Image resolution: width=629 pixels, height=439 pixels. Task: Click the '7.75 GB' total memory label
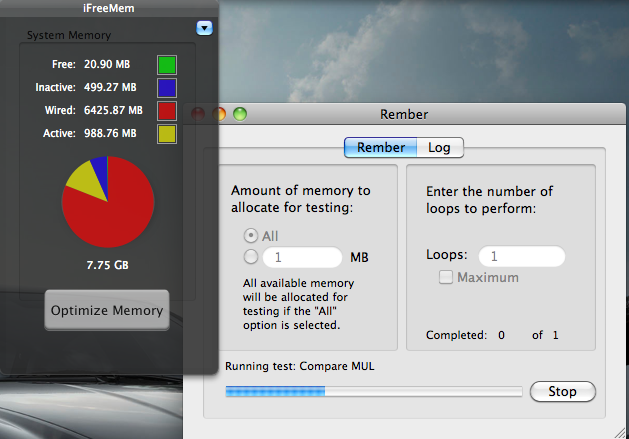108,265
